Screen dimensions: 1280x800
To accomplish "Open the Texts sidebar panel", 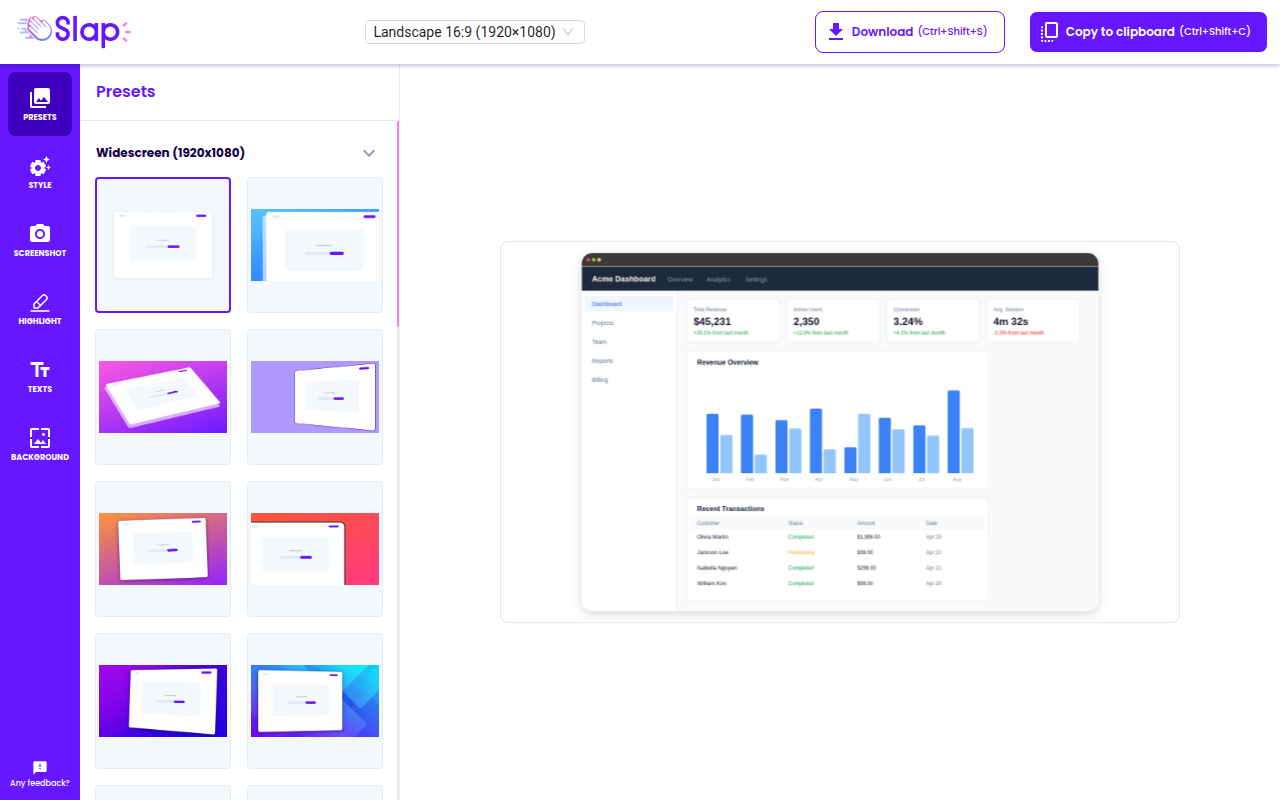I will coord(40,376).
